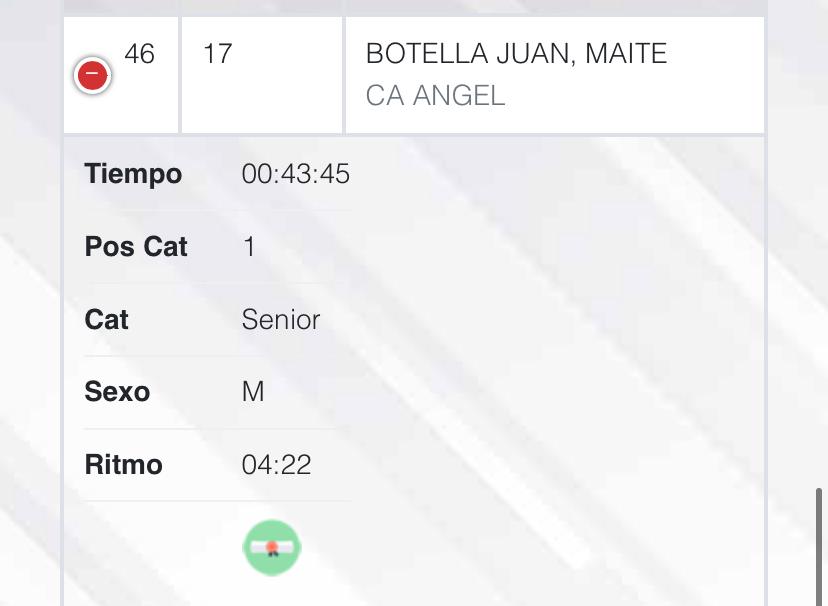This screenshot has height=606, width=828.
Task: Select the red seal inside the diploma icon
Action: [x=272, y=548]
